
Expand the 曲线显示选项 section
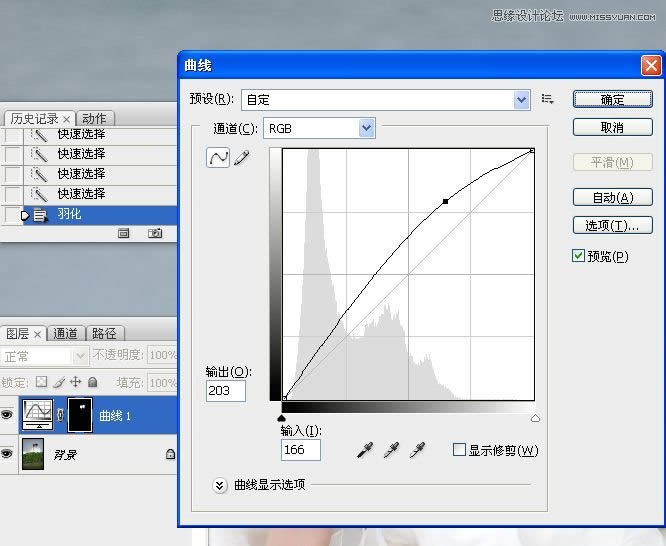pyautogui.click(x=220, y=485)
